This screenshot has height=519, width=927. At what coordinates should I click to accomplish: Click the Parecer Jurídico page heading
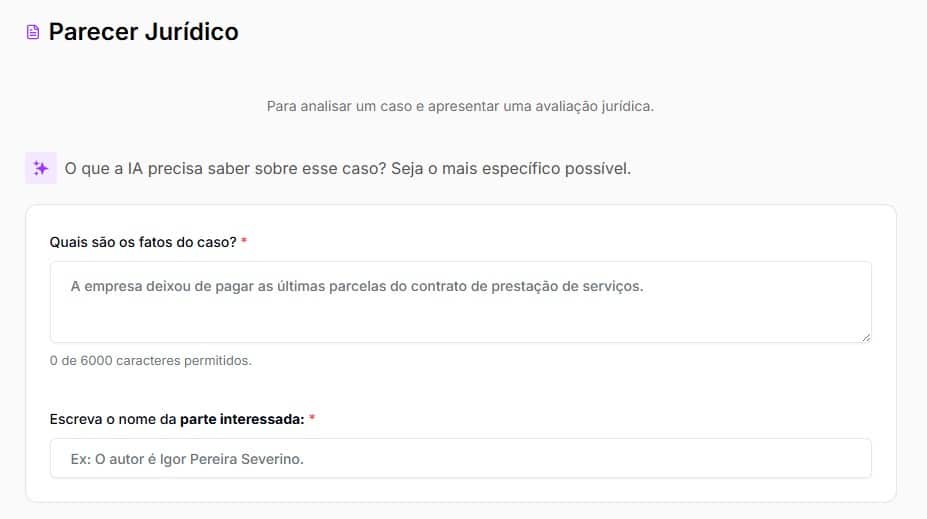(x=144, y=32)
